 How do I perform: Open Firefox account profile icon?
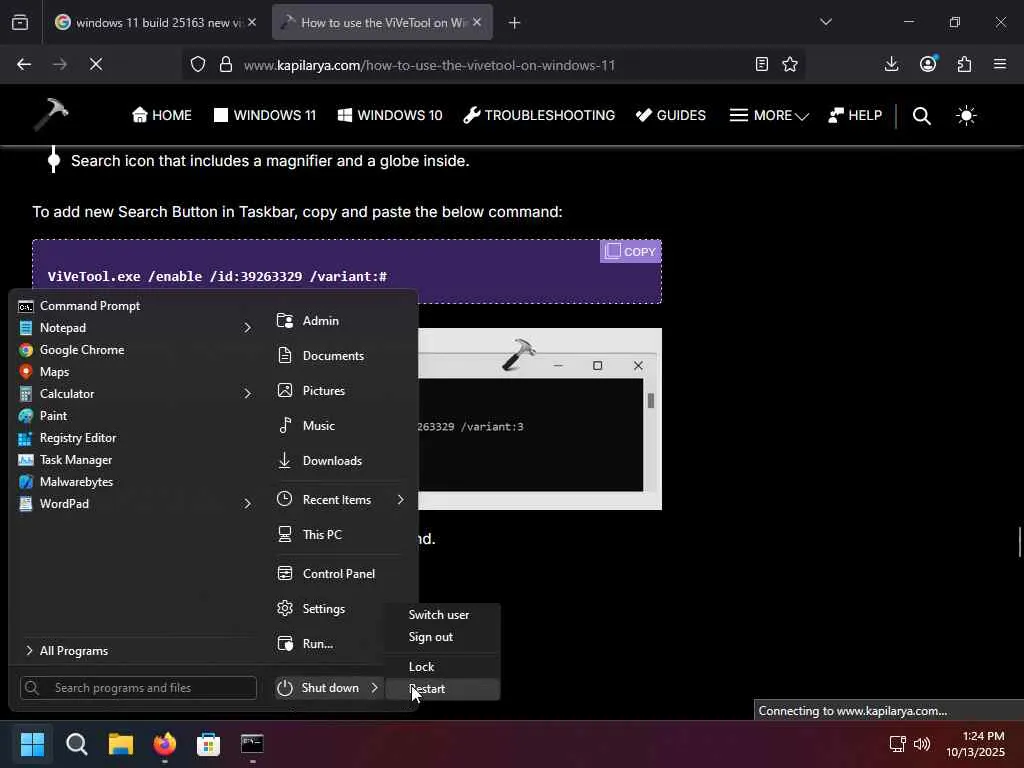coord(928,63)
